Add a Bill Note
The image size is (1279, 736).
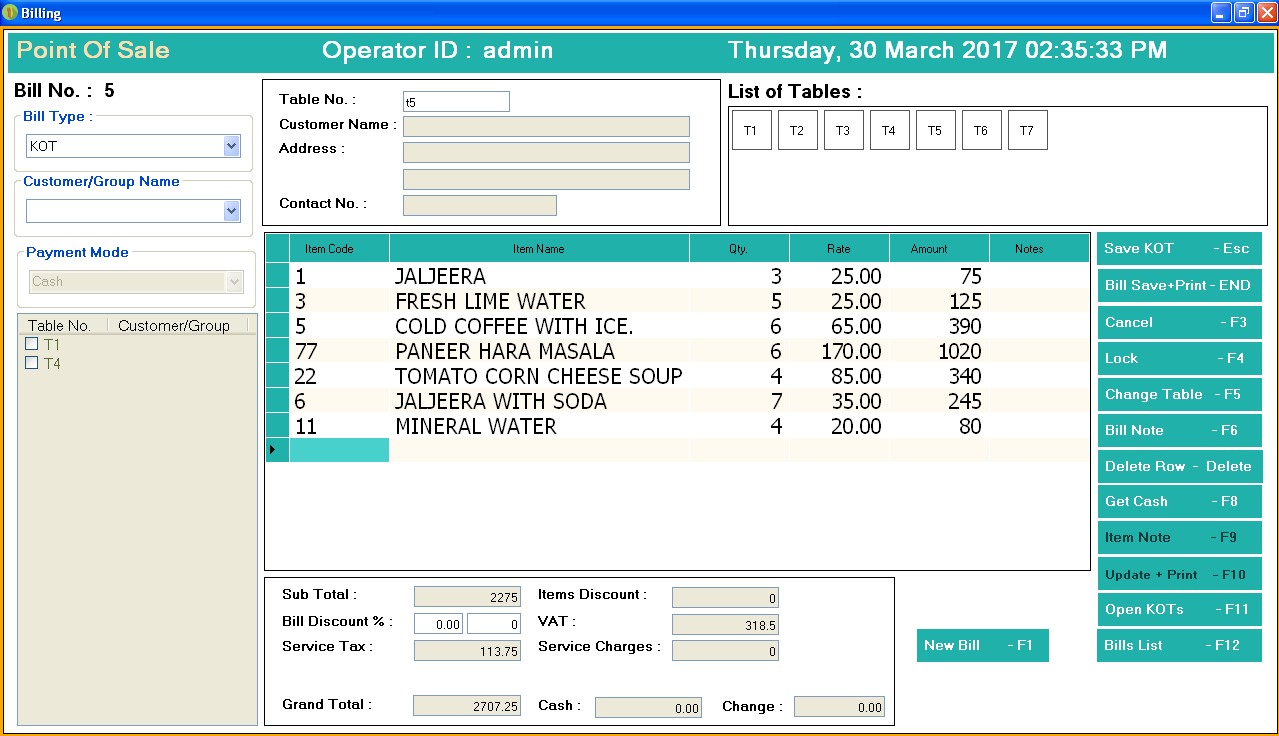tap(1178, 430)
